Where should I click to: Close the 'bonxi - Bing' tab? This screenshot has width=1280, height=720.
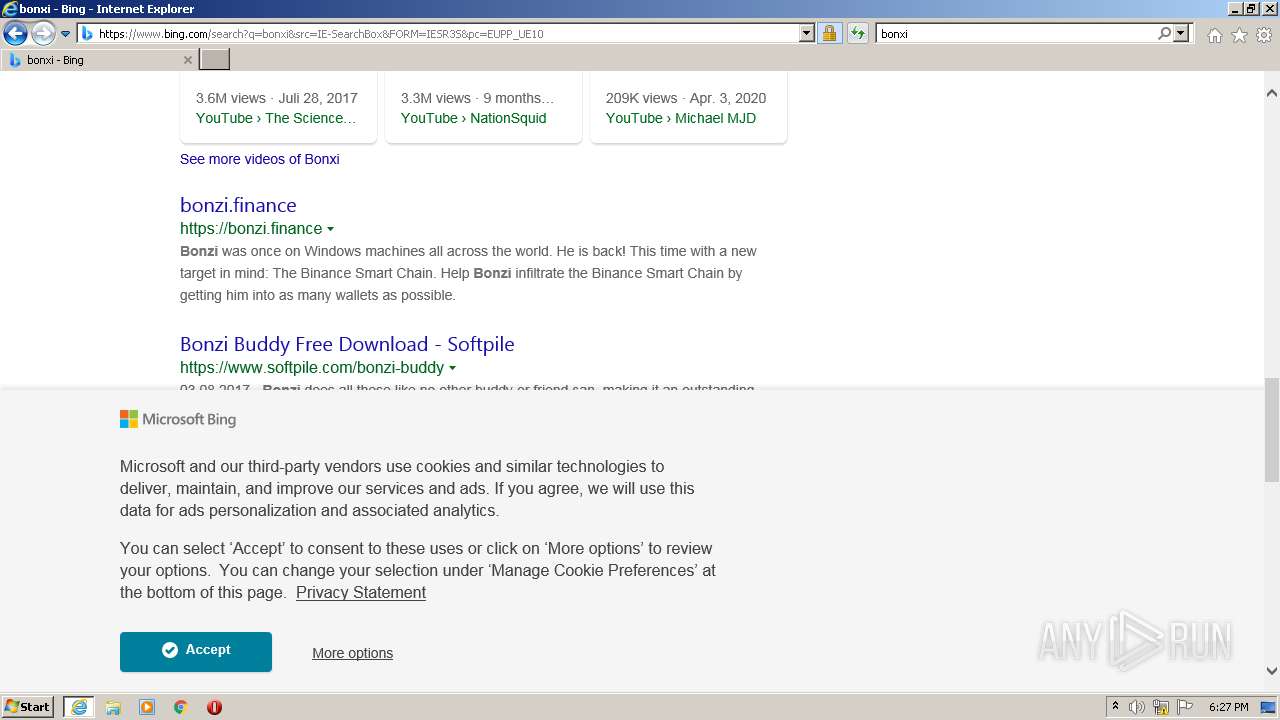click(x=187, y=60)
